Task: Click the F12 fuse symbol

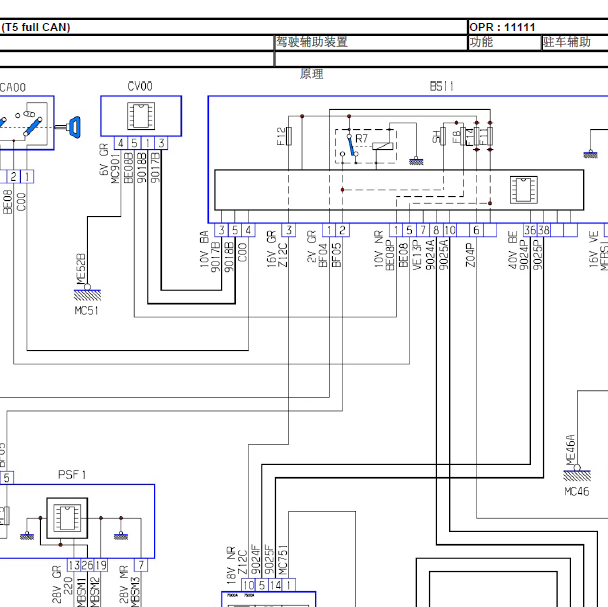Action: [289, 136]
